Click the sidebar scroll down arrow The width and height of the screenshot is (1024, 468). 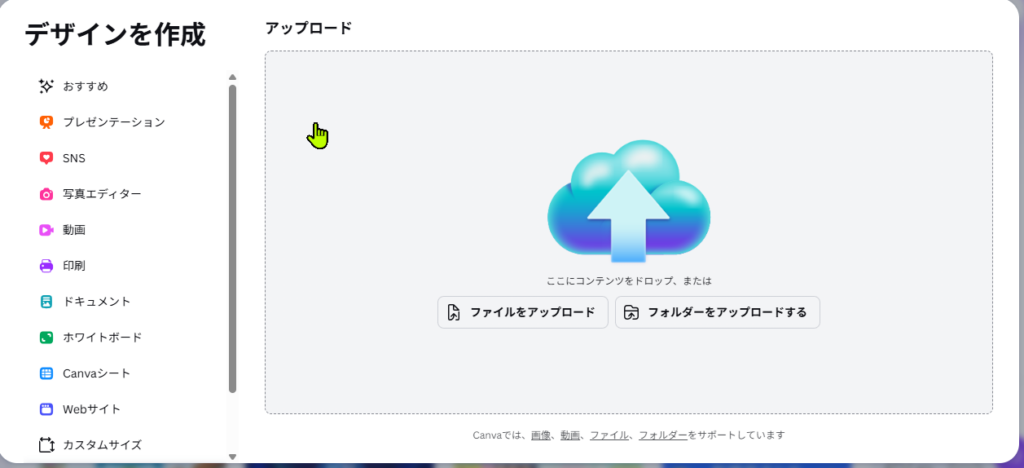(x=232, y=456)
